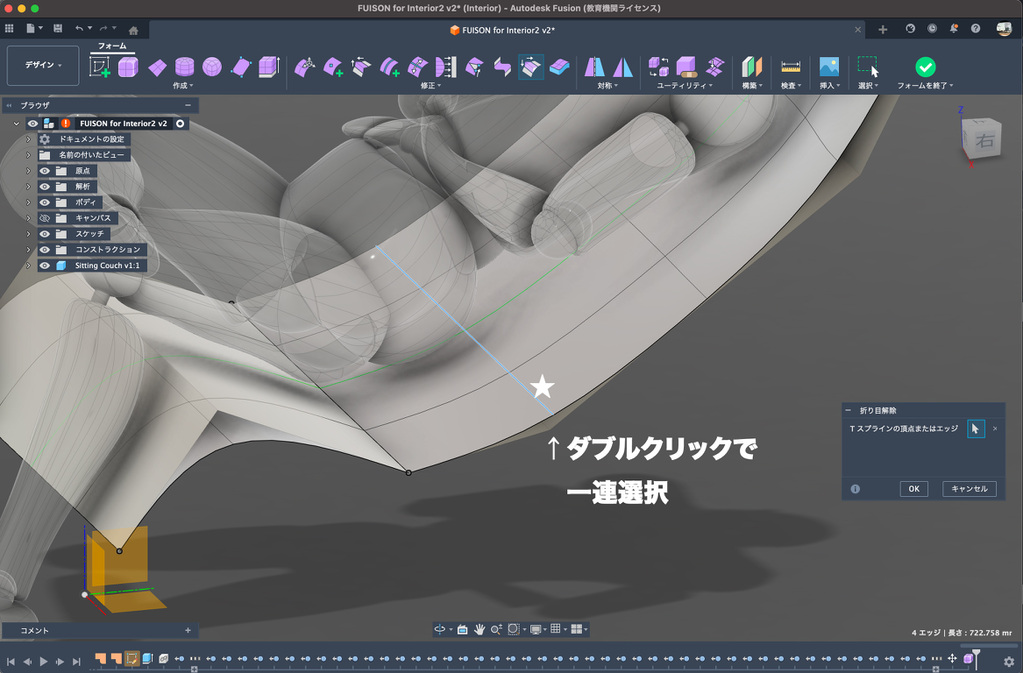Click the Pan hand tool in the navigation bar

click(479, 629)
